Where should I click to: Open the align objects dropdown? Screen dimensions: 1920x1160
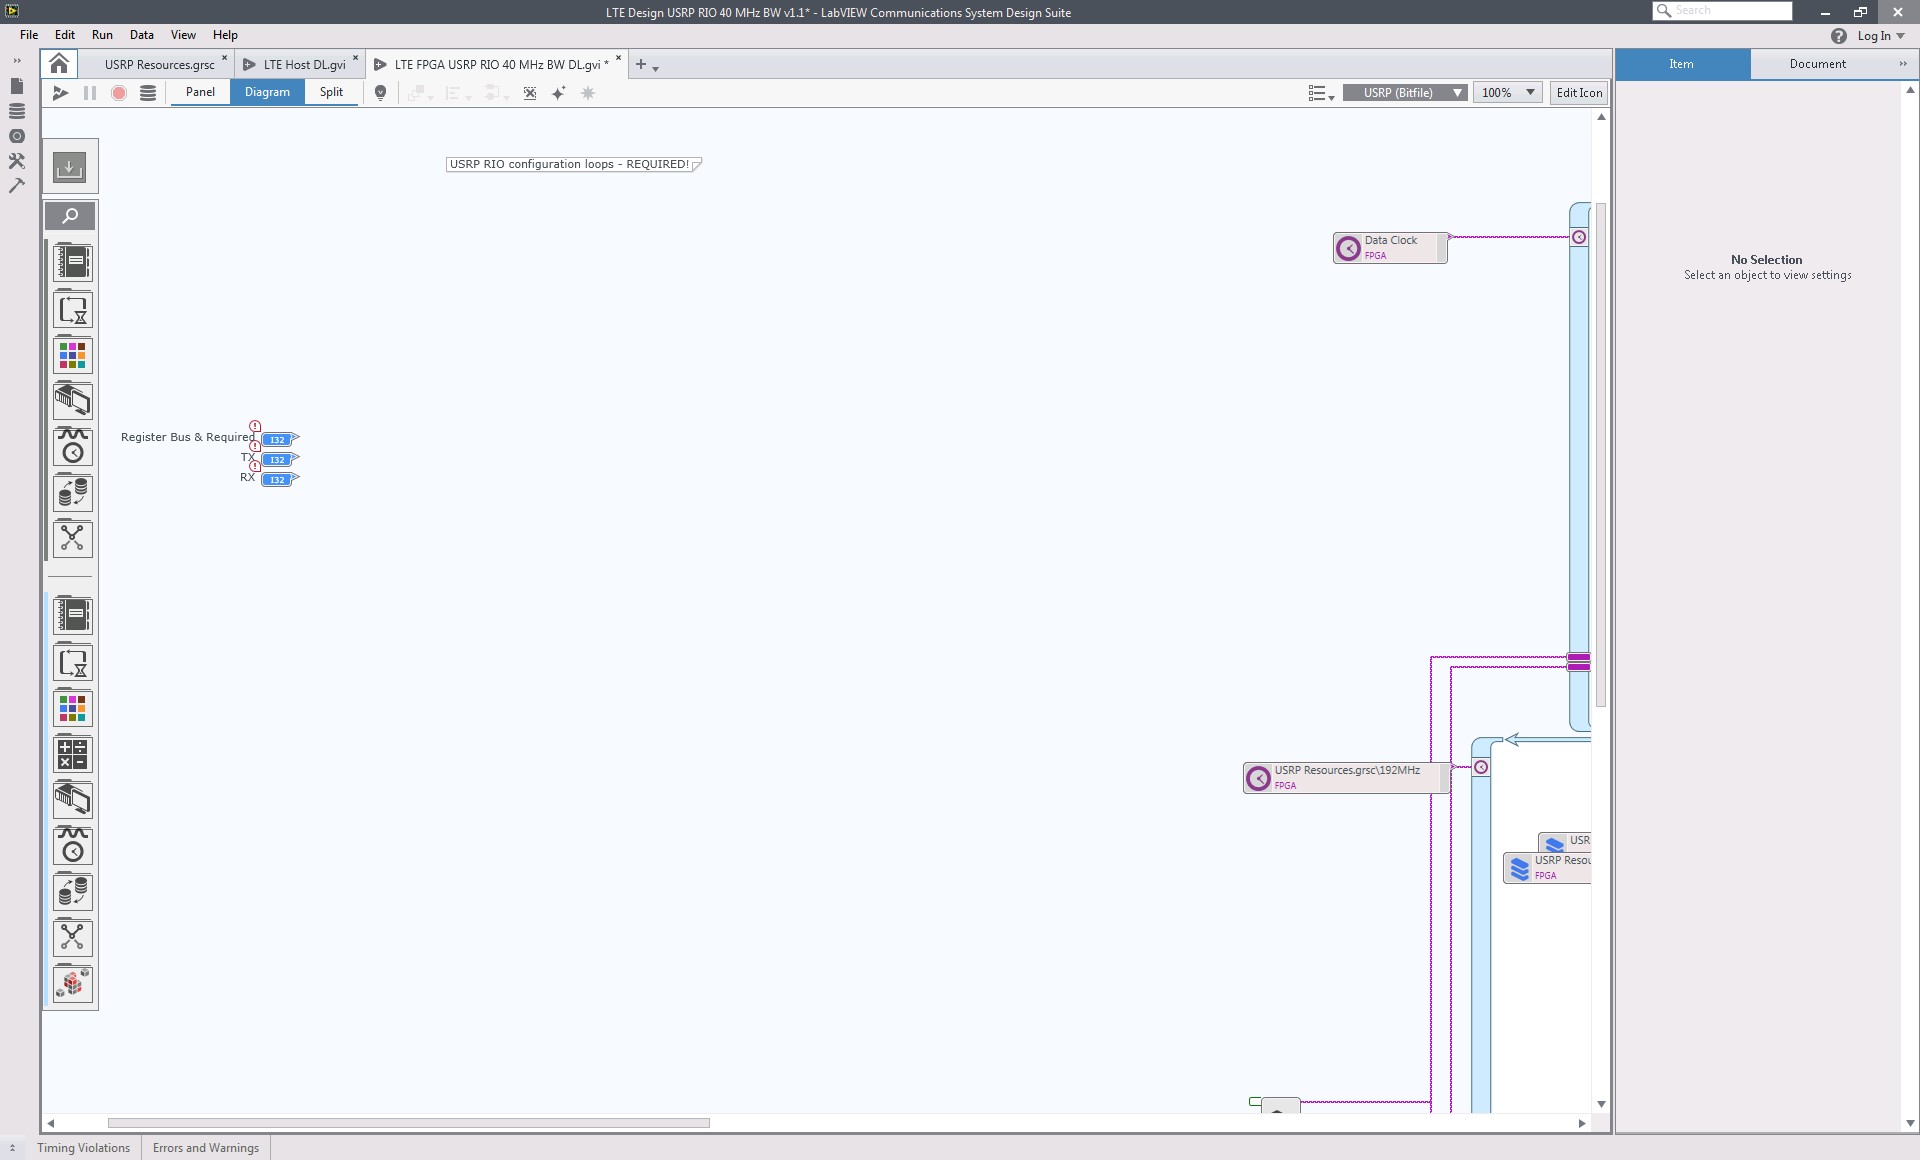[457, 93]
